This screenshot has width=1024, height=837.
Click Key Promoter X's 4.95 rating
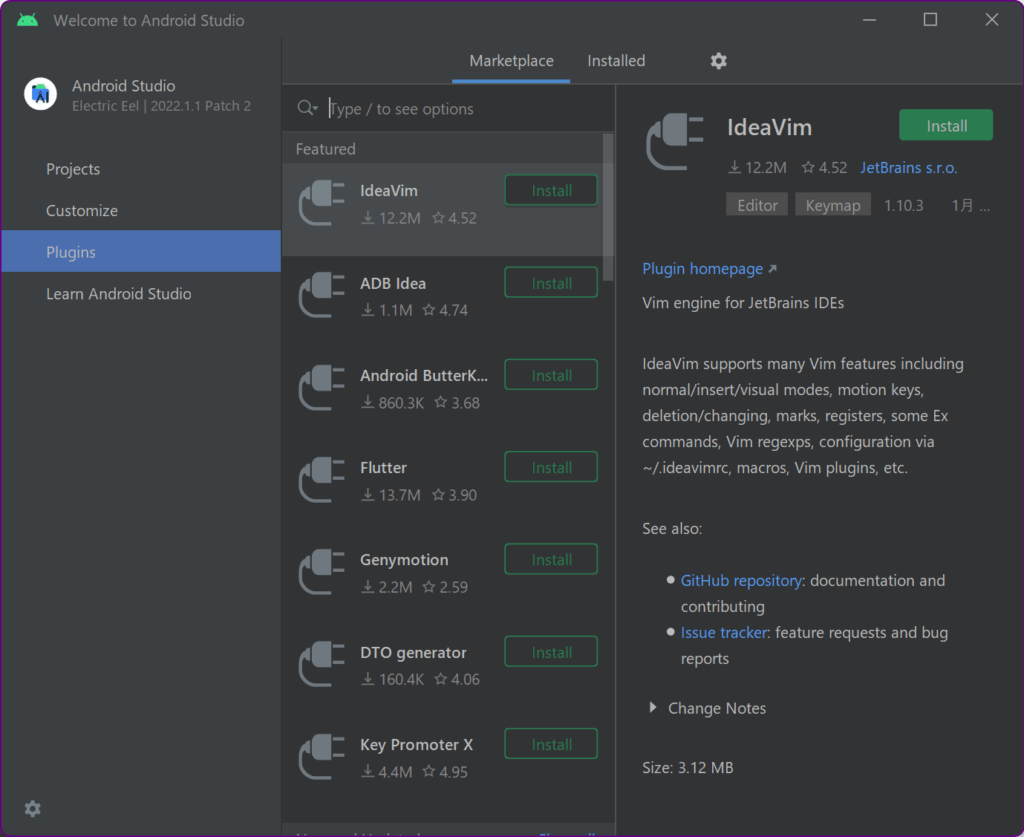pos(445,772)
